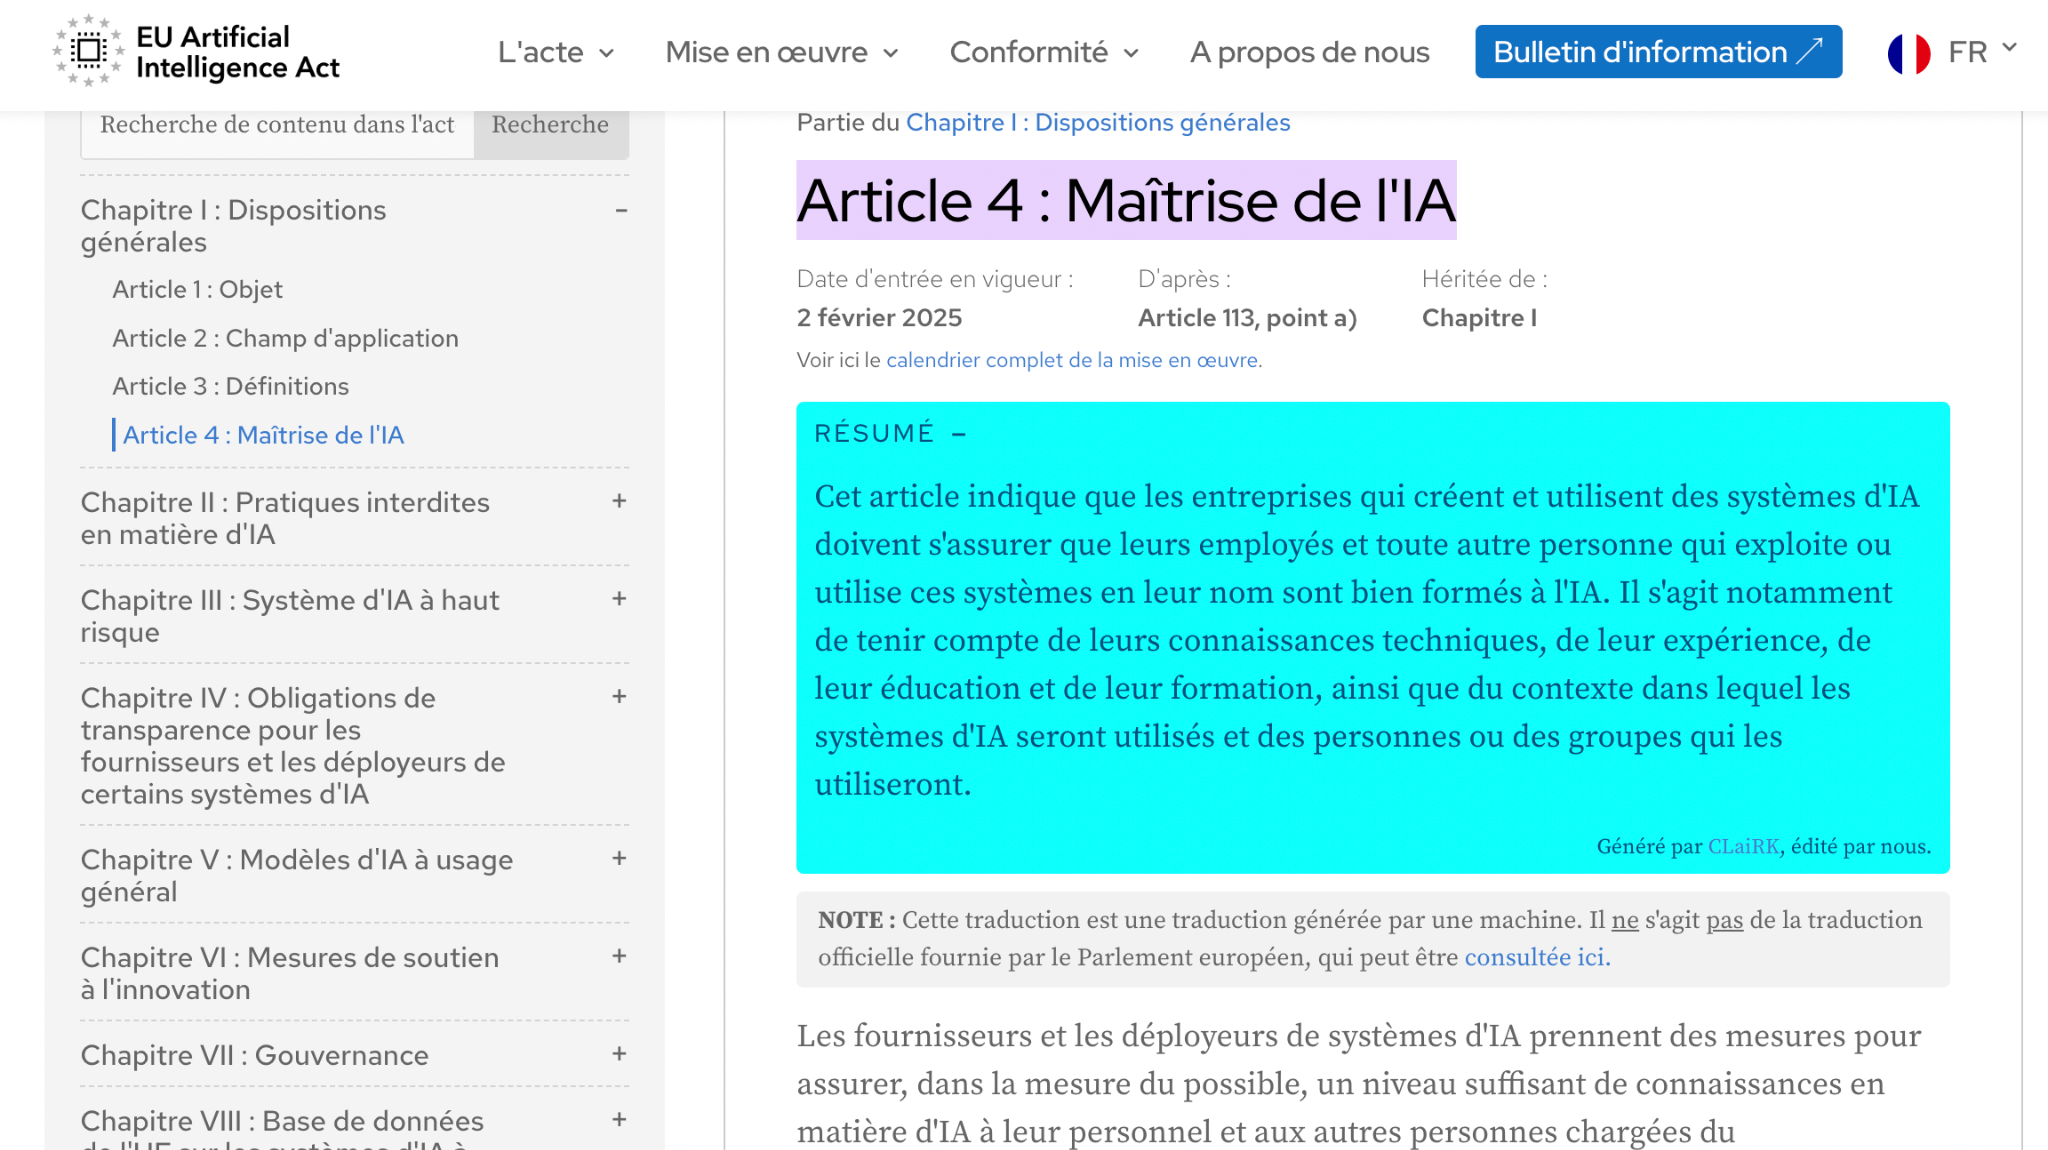Open the Conformité dropdown menu
Viewport: 2048px width, 1150px height.
coord(1044,52)
